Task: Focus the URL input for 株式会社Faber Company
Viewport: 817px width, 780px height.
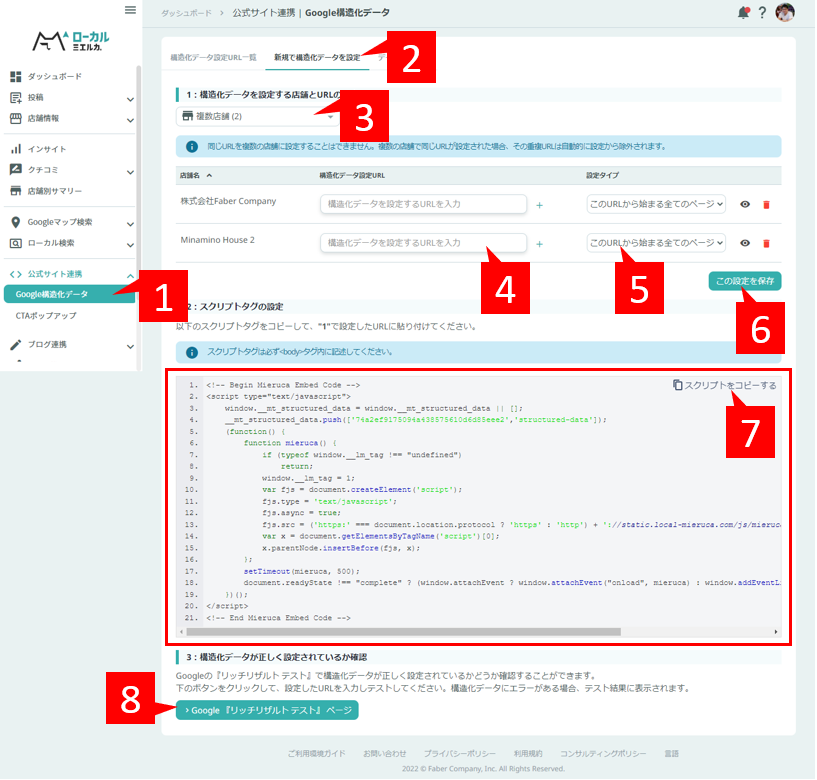Action: coord(423,204)
